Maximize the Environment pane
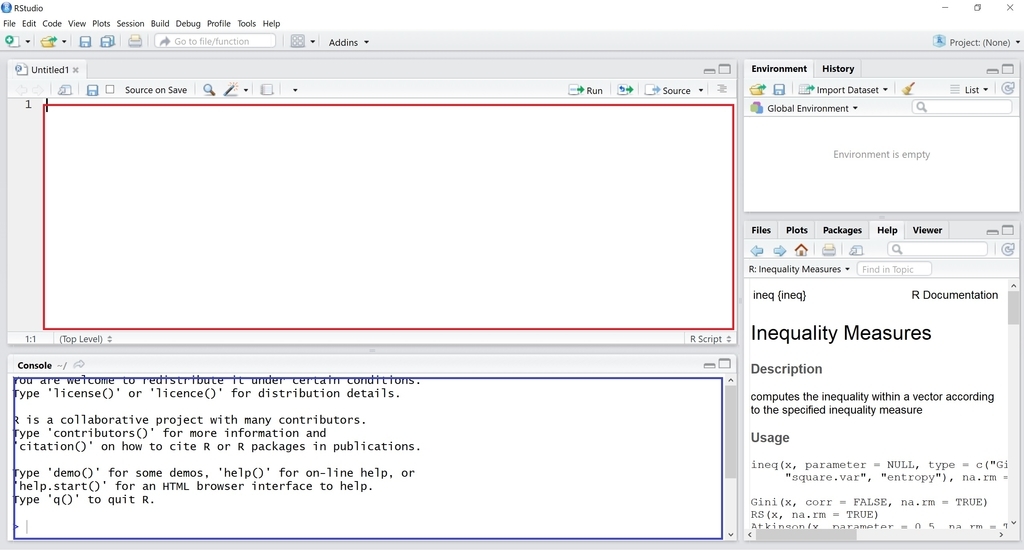This screenshot has width=1024, height=551. [1008, 69]
